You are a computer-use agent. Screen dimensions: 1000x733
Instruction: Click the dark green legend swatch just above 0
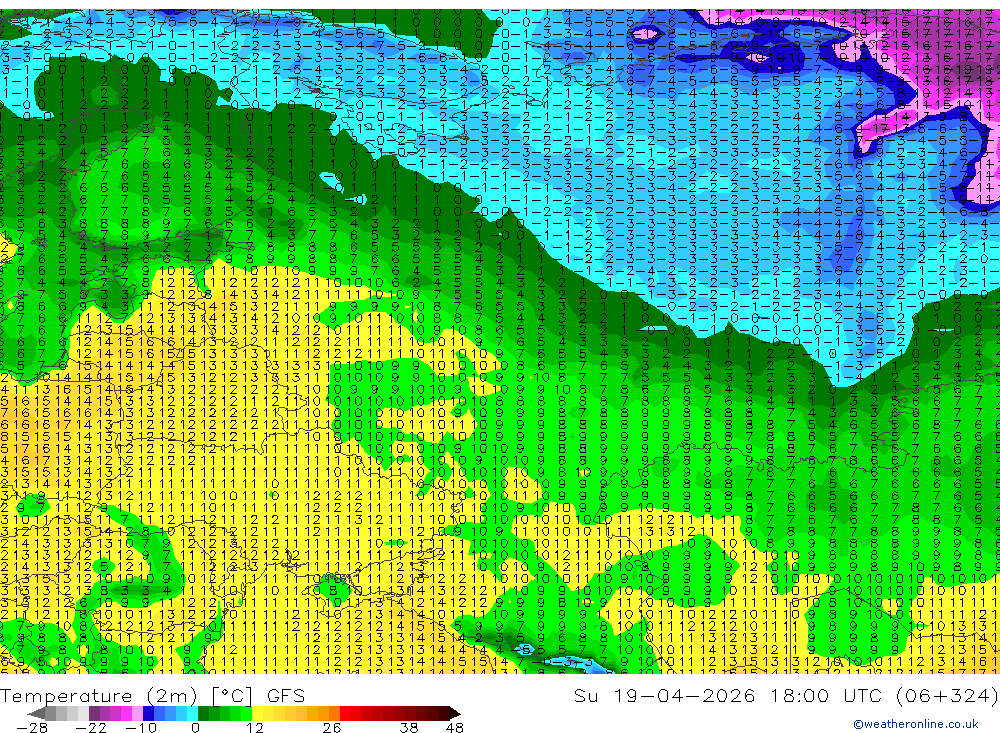(203, 713)
